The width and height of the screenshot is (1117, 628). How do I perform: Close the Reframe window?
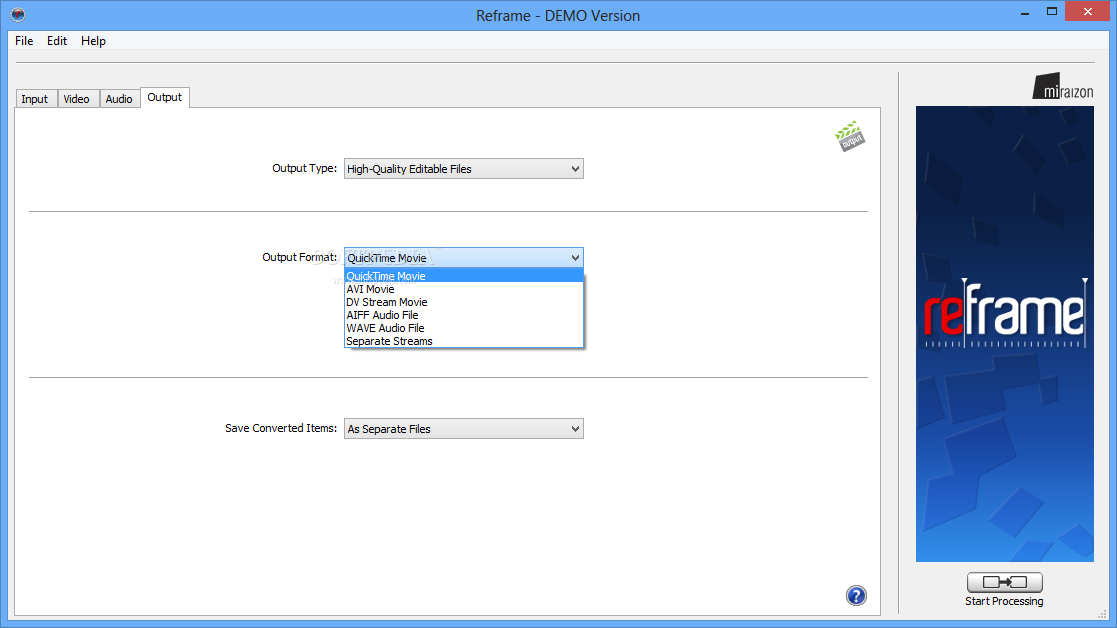coord(1088,11)
